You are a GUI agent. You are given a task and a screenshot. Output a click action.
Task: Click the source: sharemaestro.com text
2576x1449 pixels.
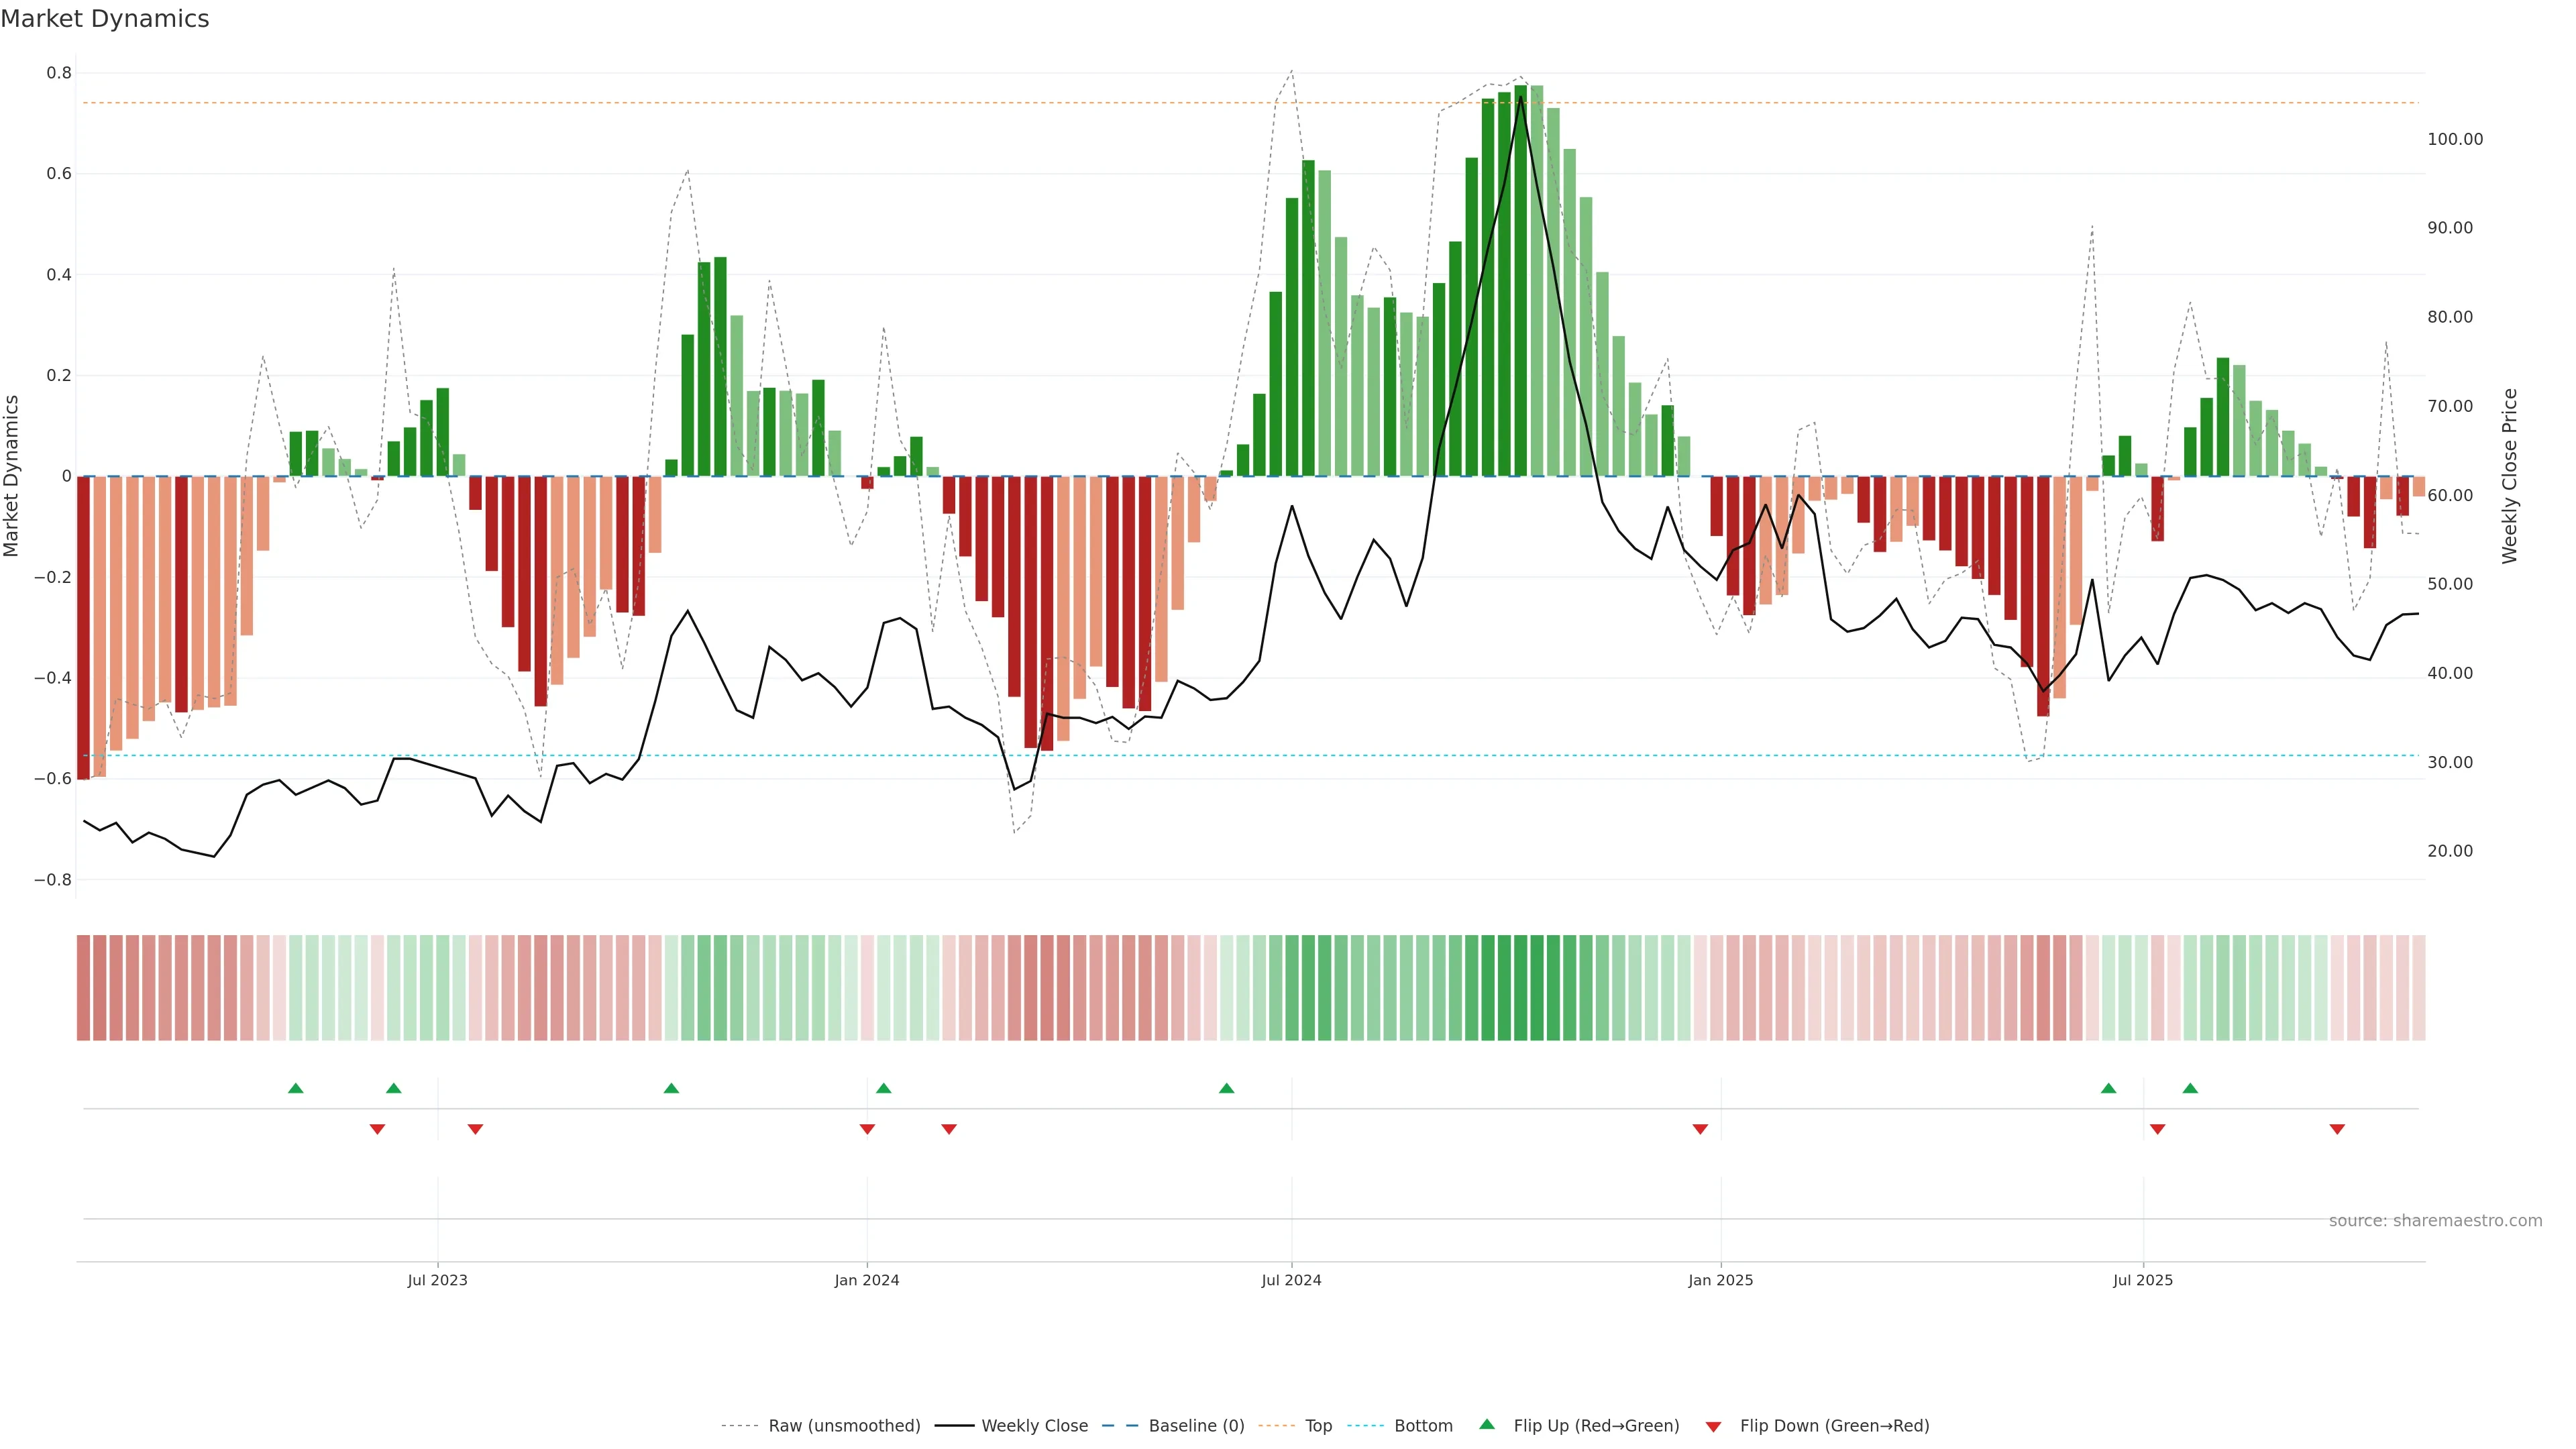2435,1221
